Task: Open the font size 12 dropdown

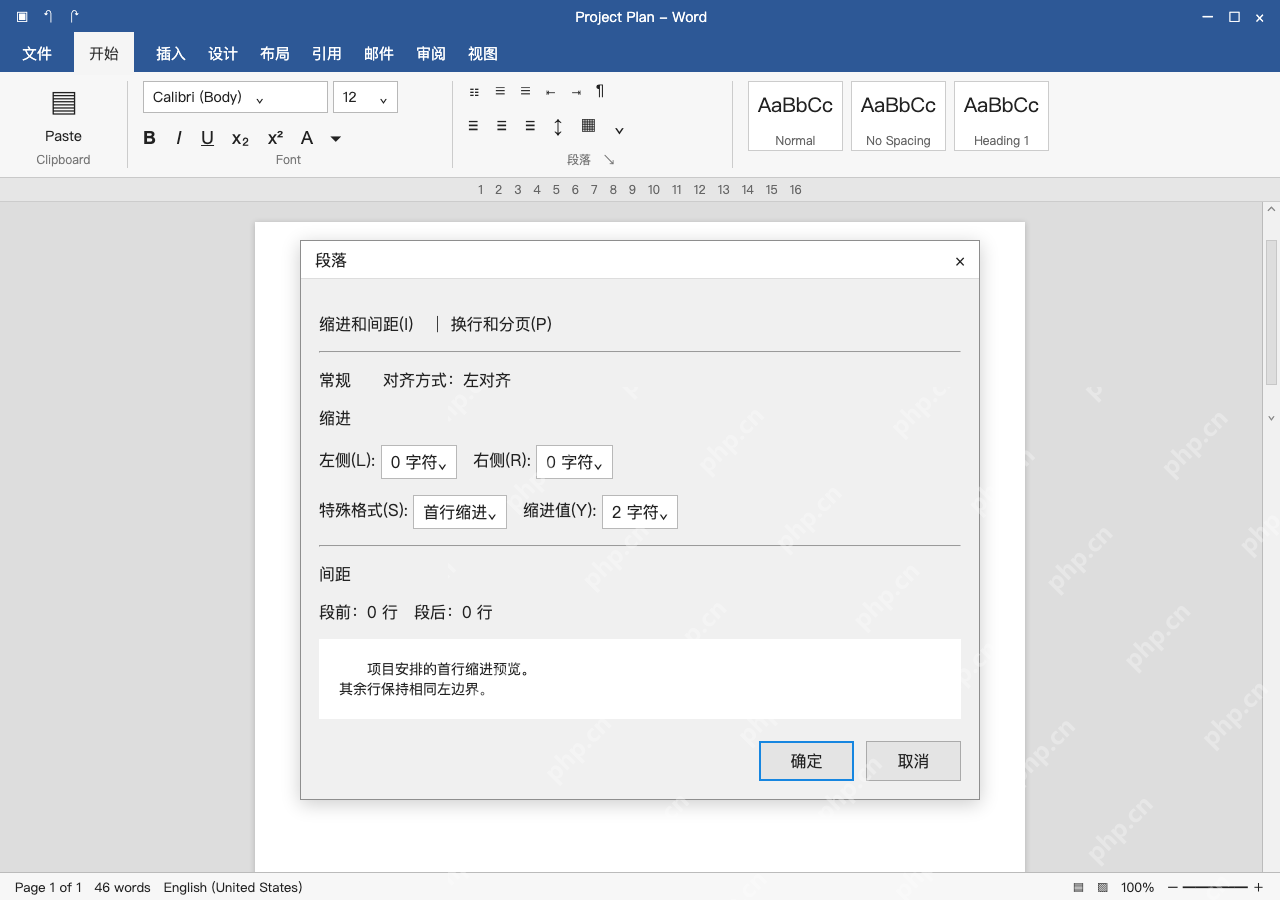Action: point(365,97)
